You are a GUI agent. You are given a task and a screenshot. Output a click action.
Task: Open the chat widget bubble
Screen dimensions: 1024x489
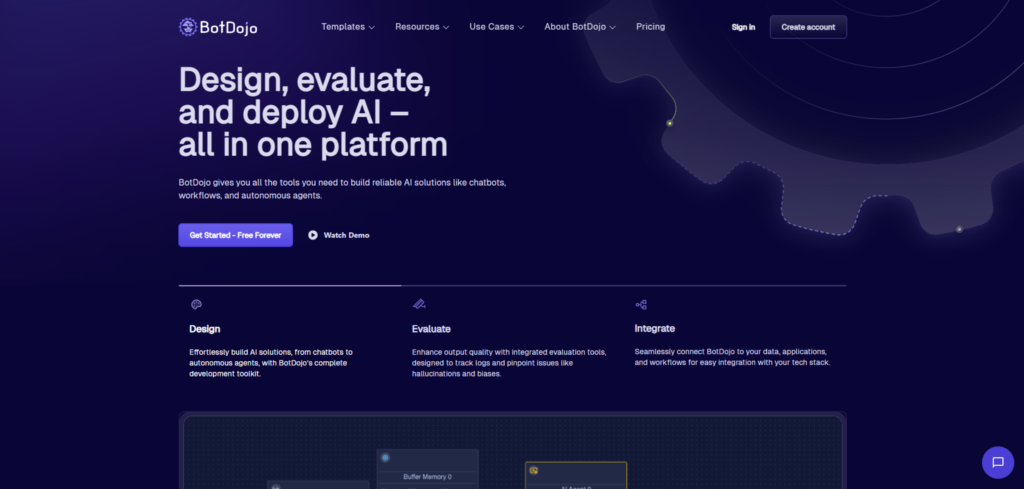(998, 462)
